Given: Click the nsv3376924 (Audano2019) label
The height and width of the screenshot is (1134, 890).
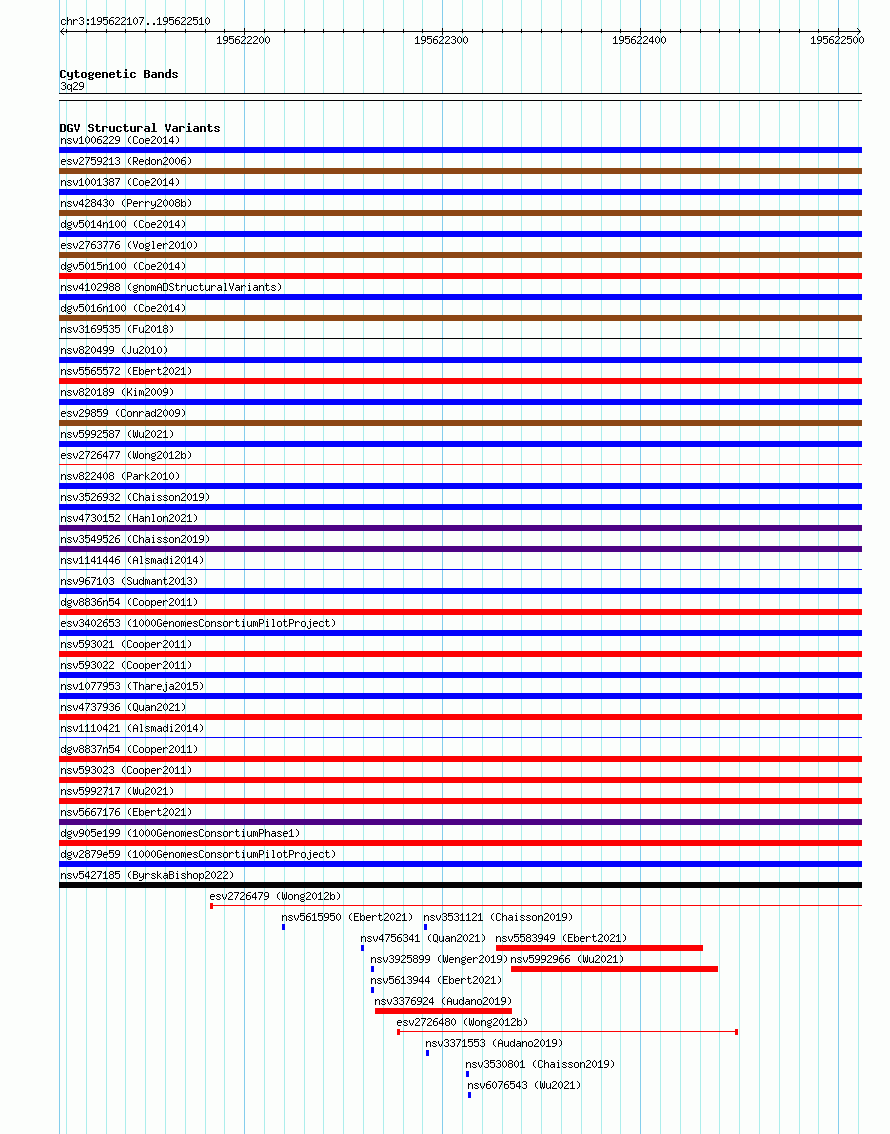Looking at the screenshot, I should (x=443, y=1000).
